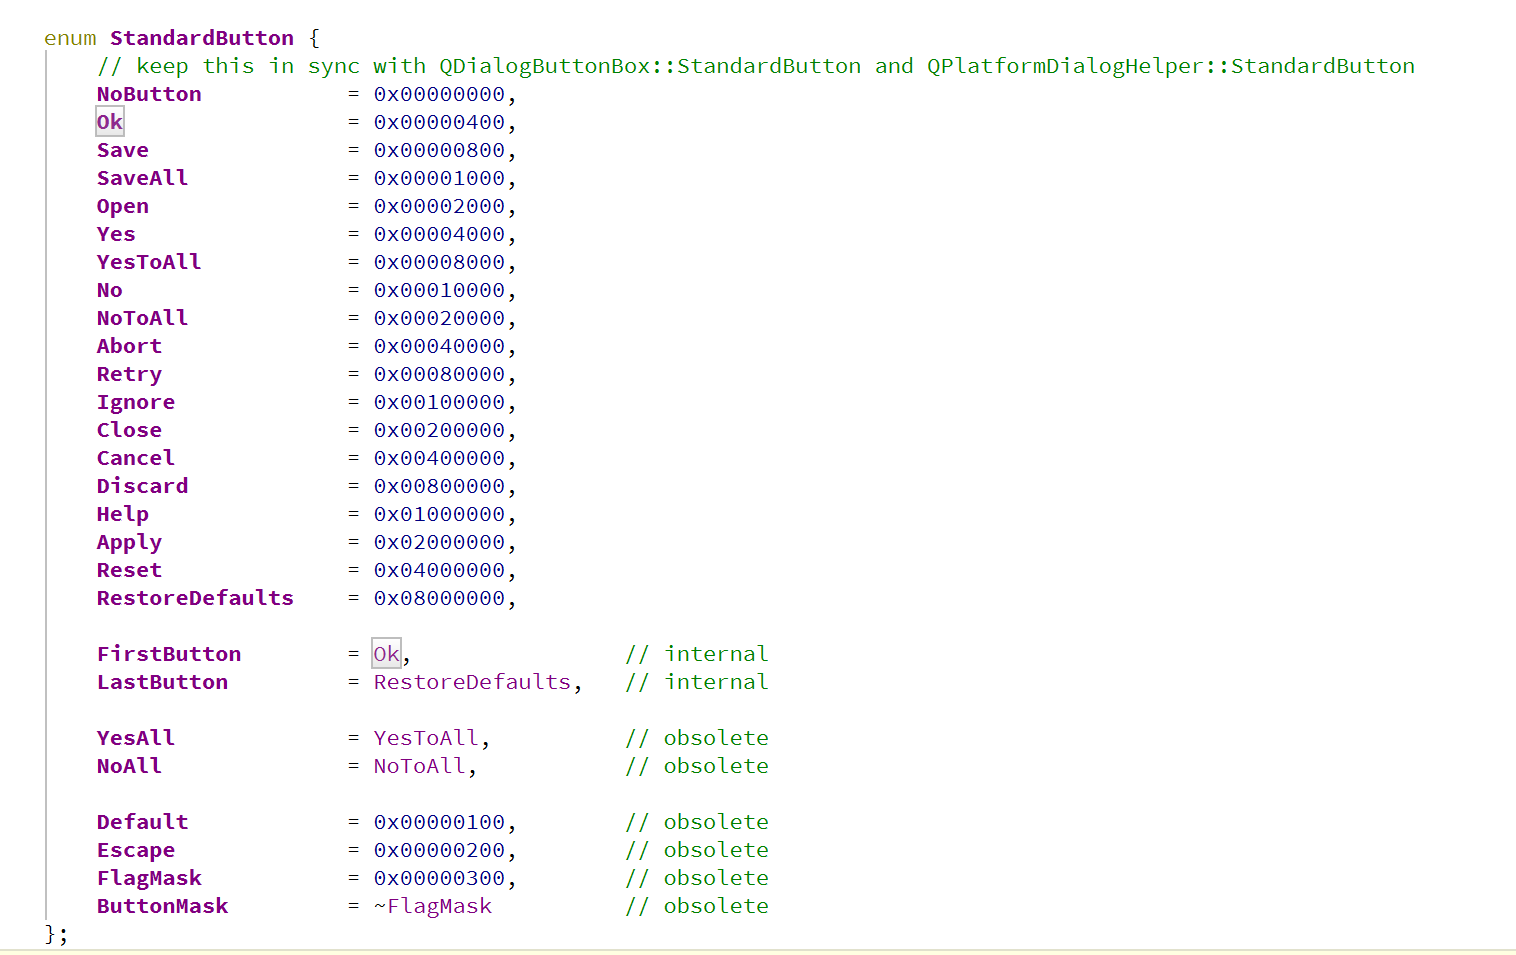Select the value 0x00000100
Viewport: 1516px width, 955px height.
click(440, 822)
